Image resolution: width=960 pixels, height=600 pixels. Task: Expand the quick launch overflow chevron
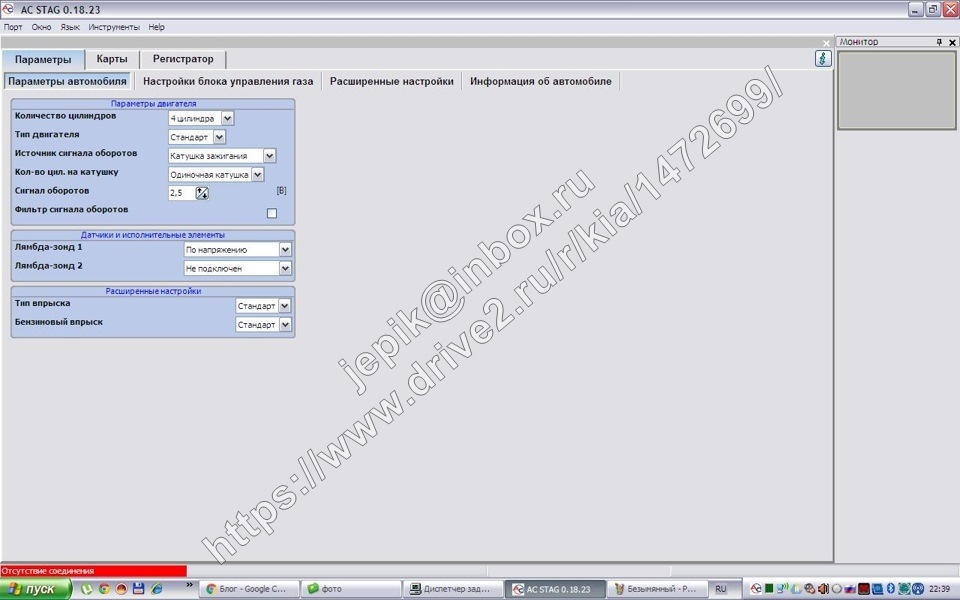tap(189, 585)
